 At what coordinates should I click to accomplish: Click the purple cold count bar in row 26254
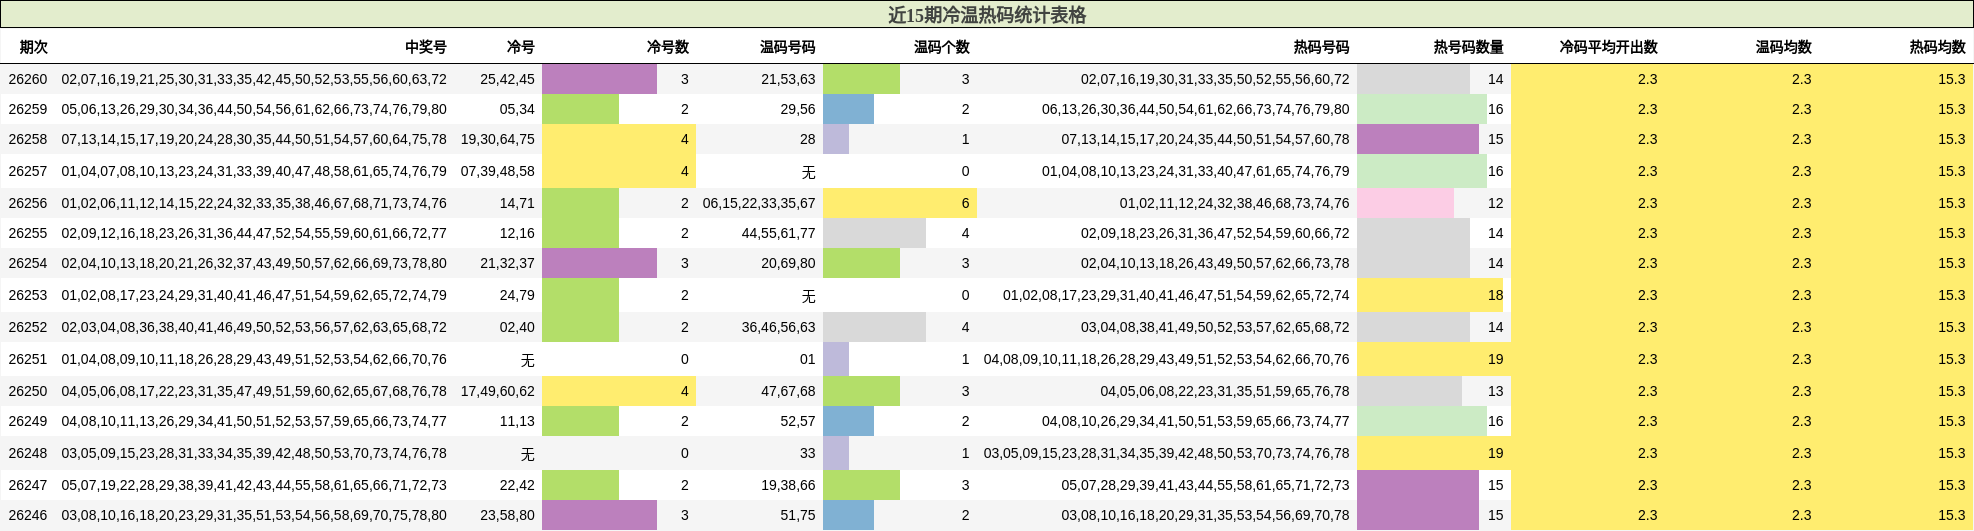pyautogui.click(x=599, y=263)
